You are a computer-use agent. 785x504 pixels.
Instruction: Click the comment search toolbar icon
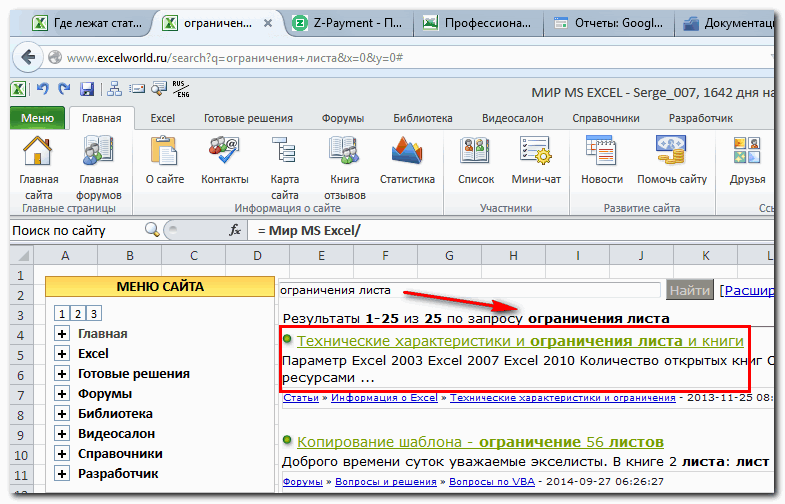(159, 89)
